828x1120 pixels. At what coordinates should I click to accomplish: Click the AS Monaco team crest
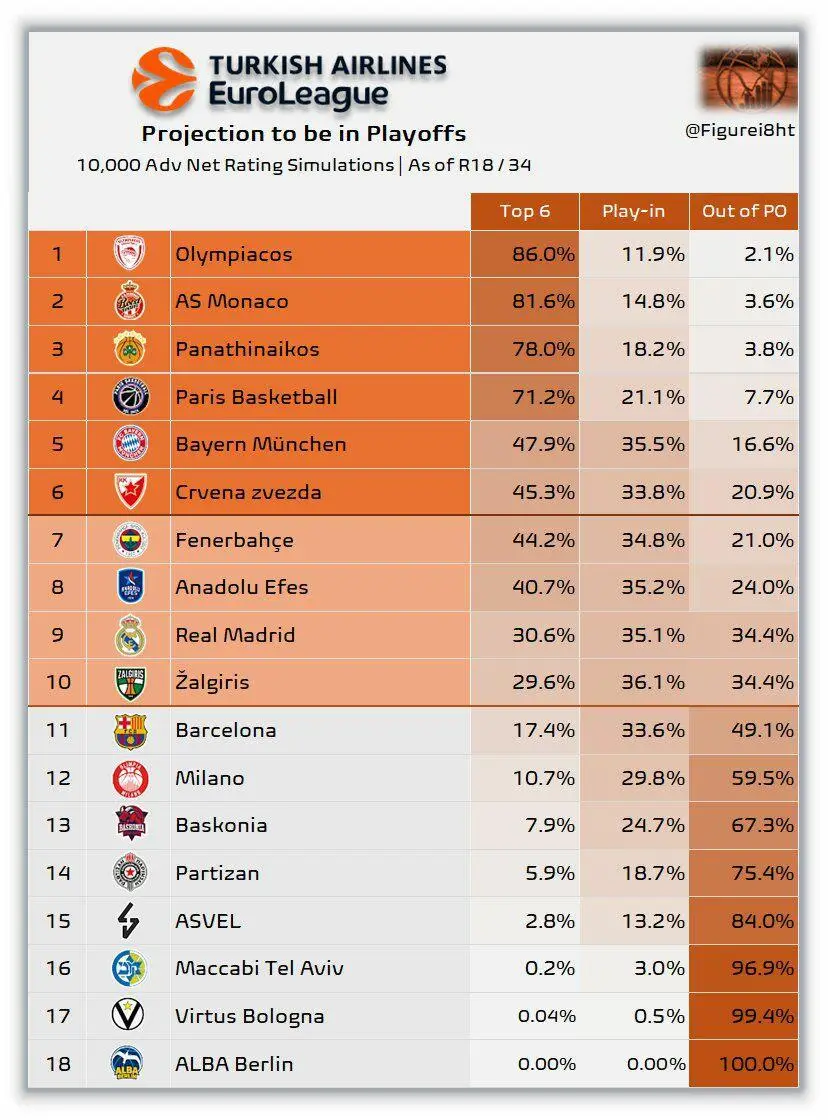pos(129,301)
